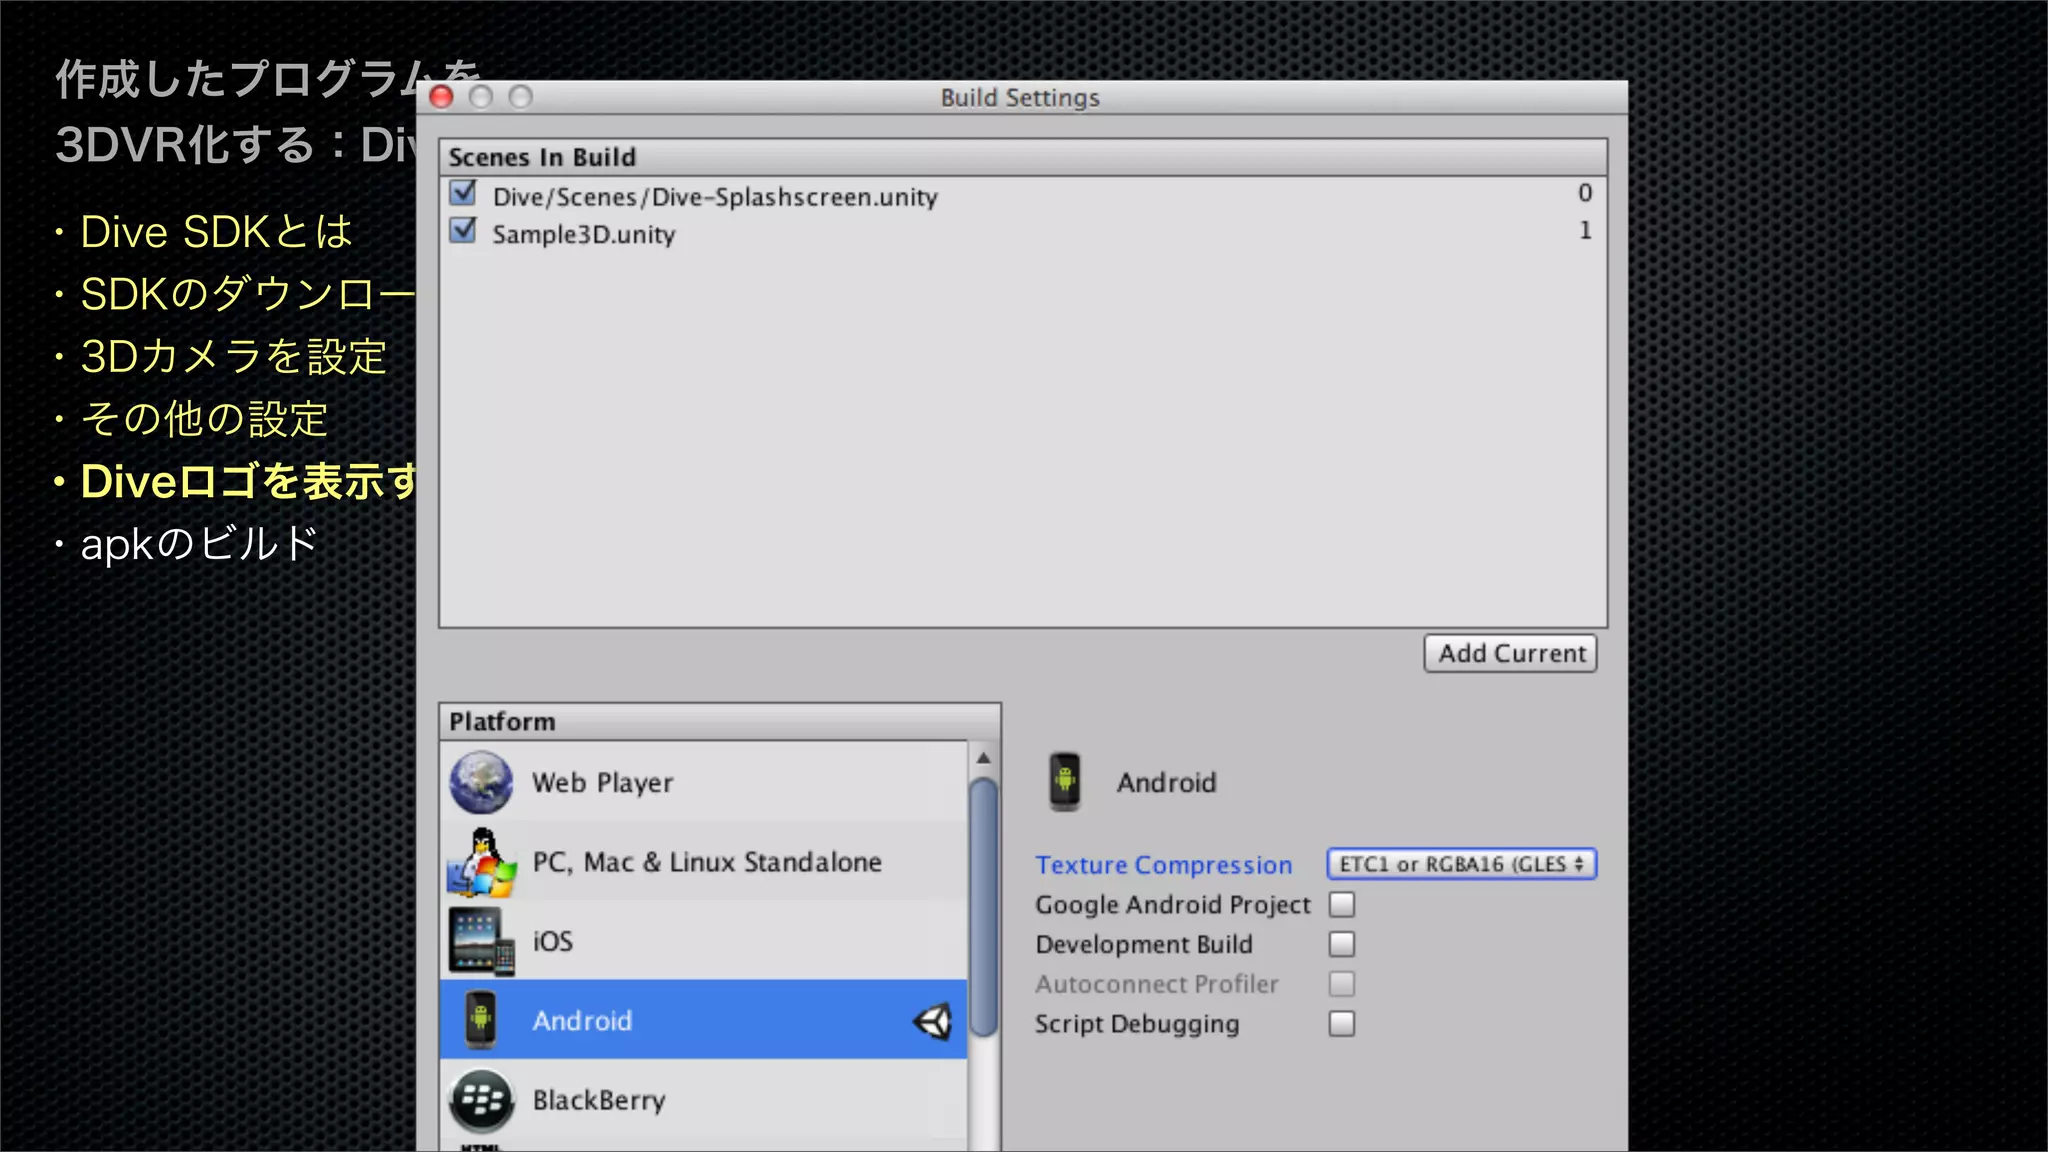Click the Web Player globe icon
The width and height of the screenshot is (2048, 1152).
pos(481,783)
